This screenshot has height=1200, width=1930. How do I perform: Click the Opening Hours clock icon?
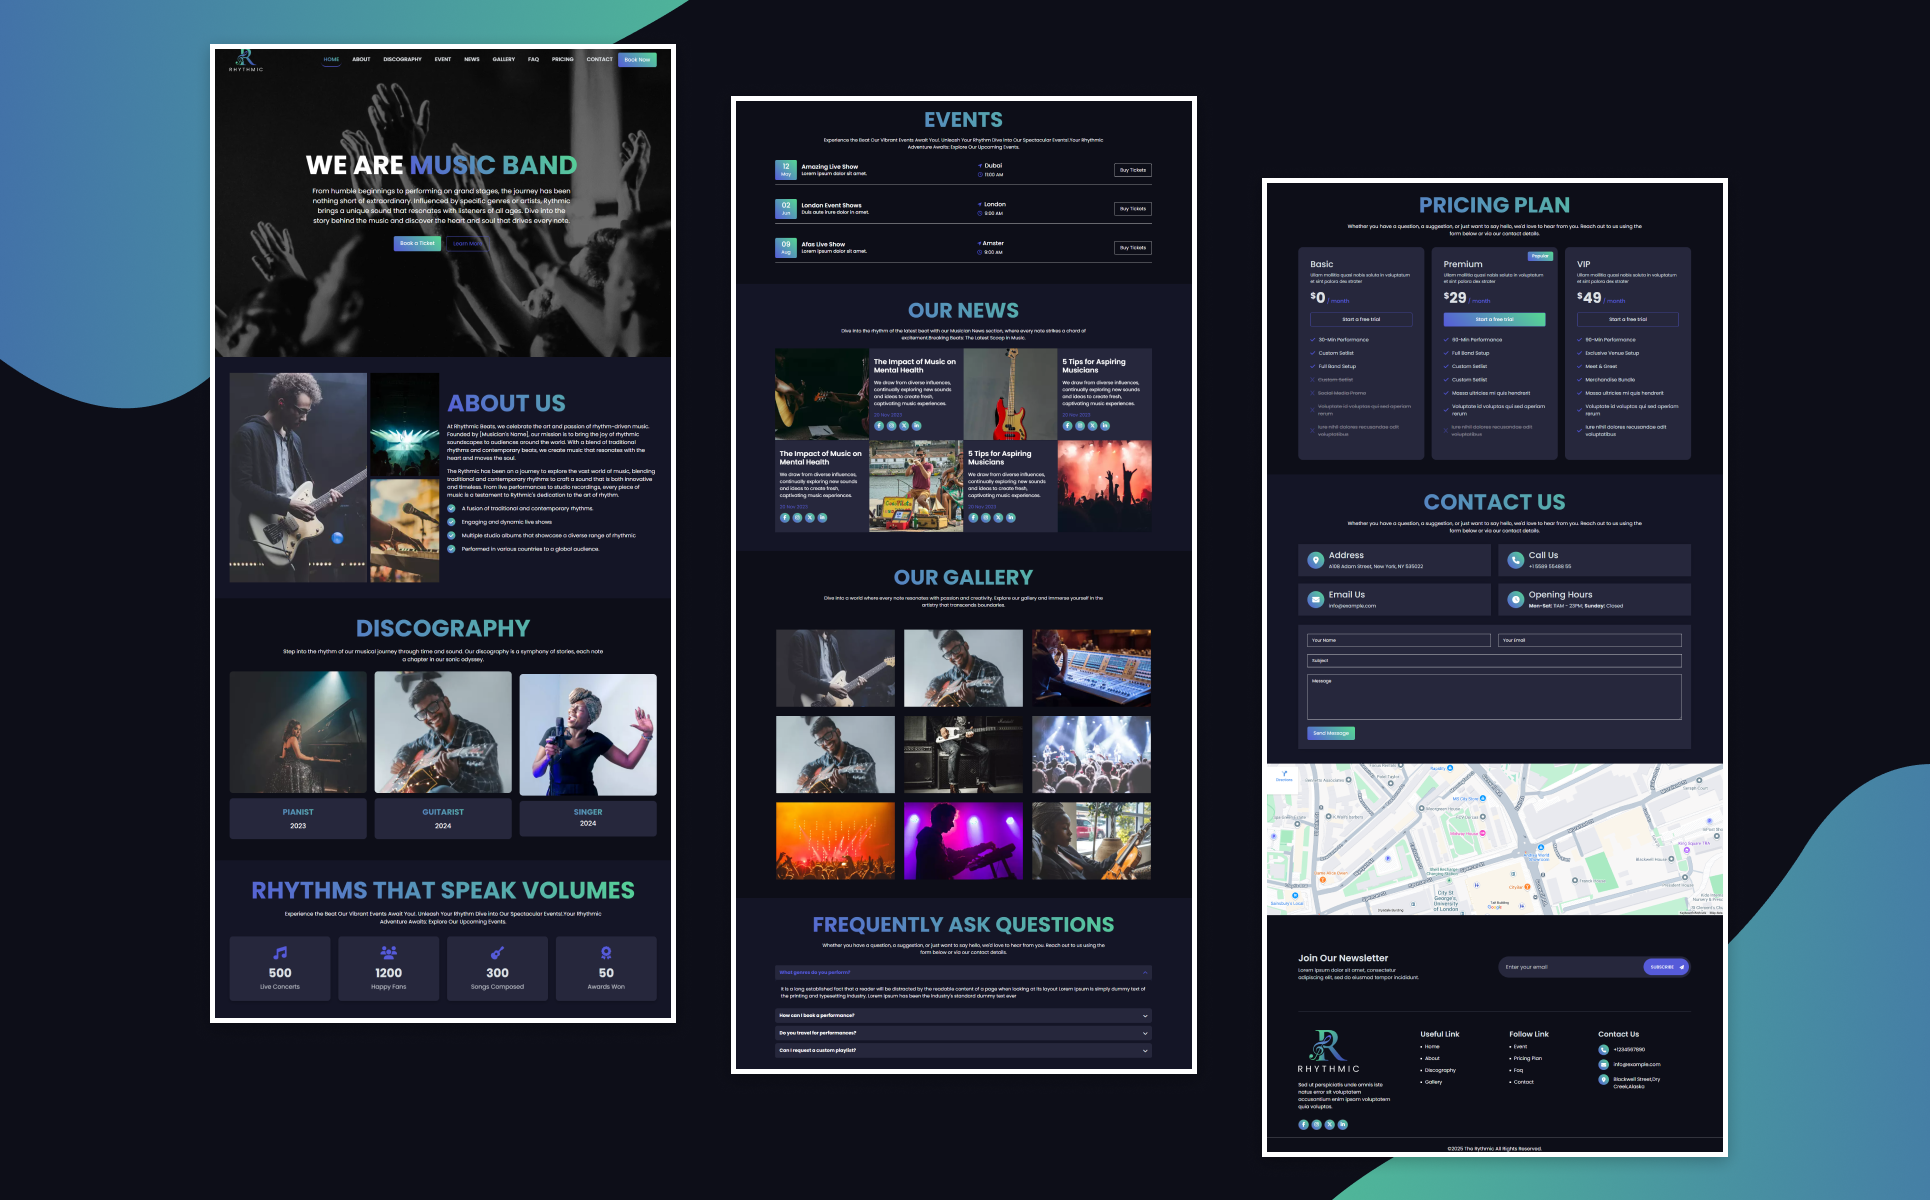(1516, 599)
